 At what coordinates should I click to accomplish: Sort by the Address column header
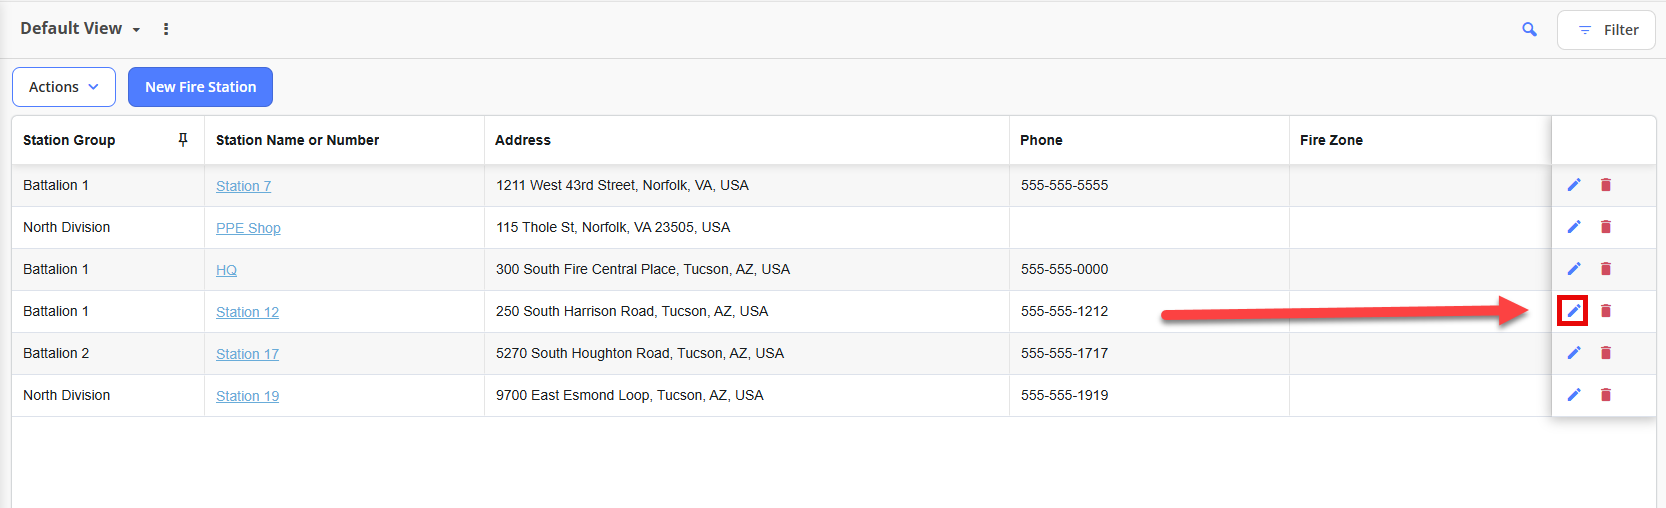click(x=523, y=140)
